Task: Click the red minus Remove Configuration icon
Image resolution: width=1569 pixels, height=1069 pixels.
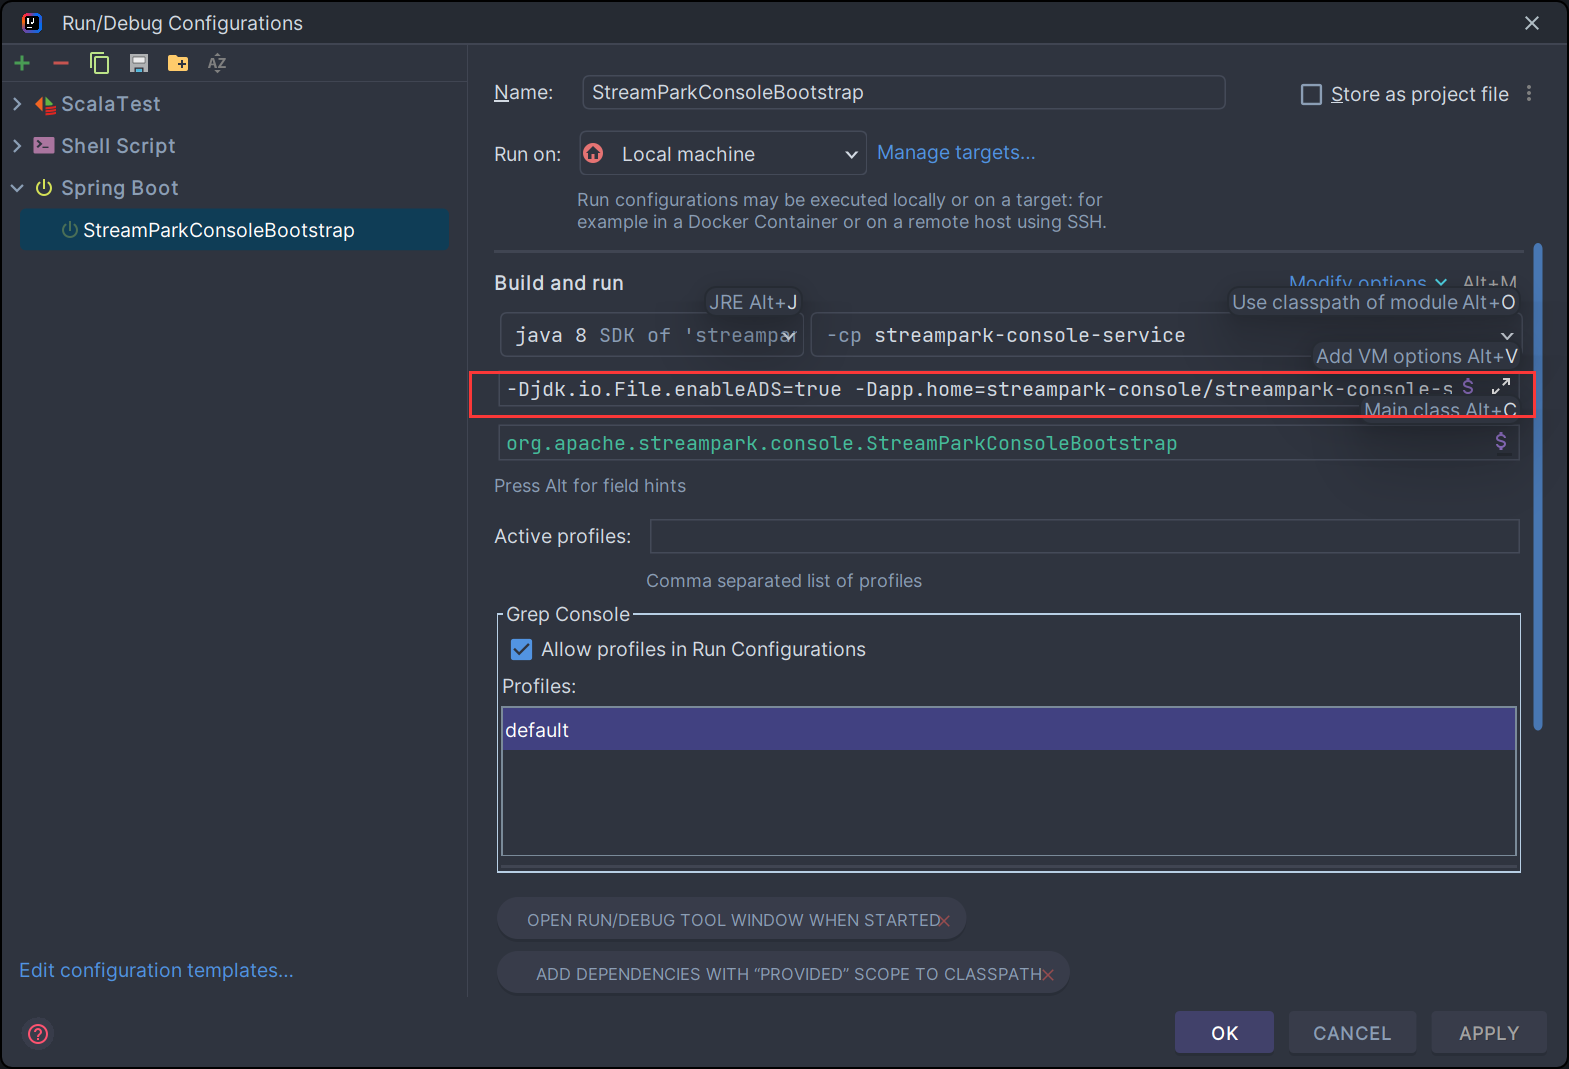Action: [61, 63]
